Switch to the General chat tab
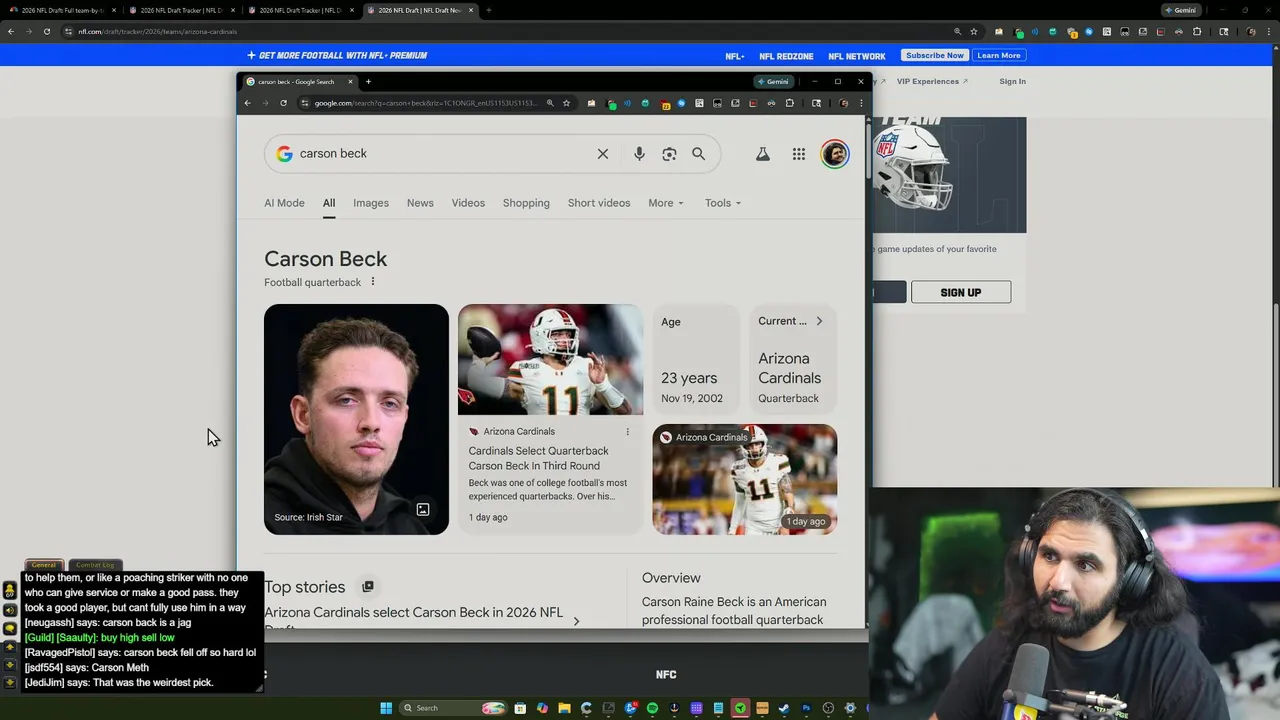The image size is (1280, 720). (43, 565)
